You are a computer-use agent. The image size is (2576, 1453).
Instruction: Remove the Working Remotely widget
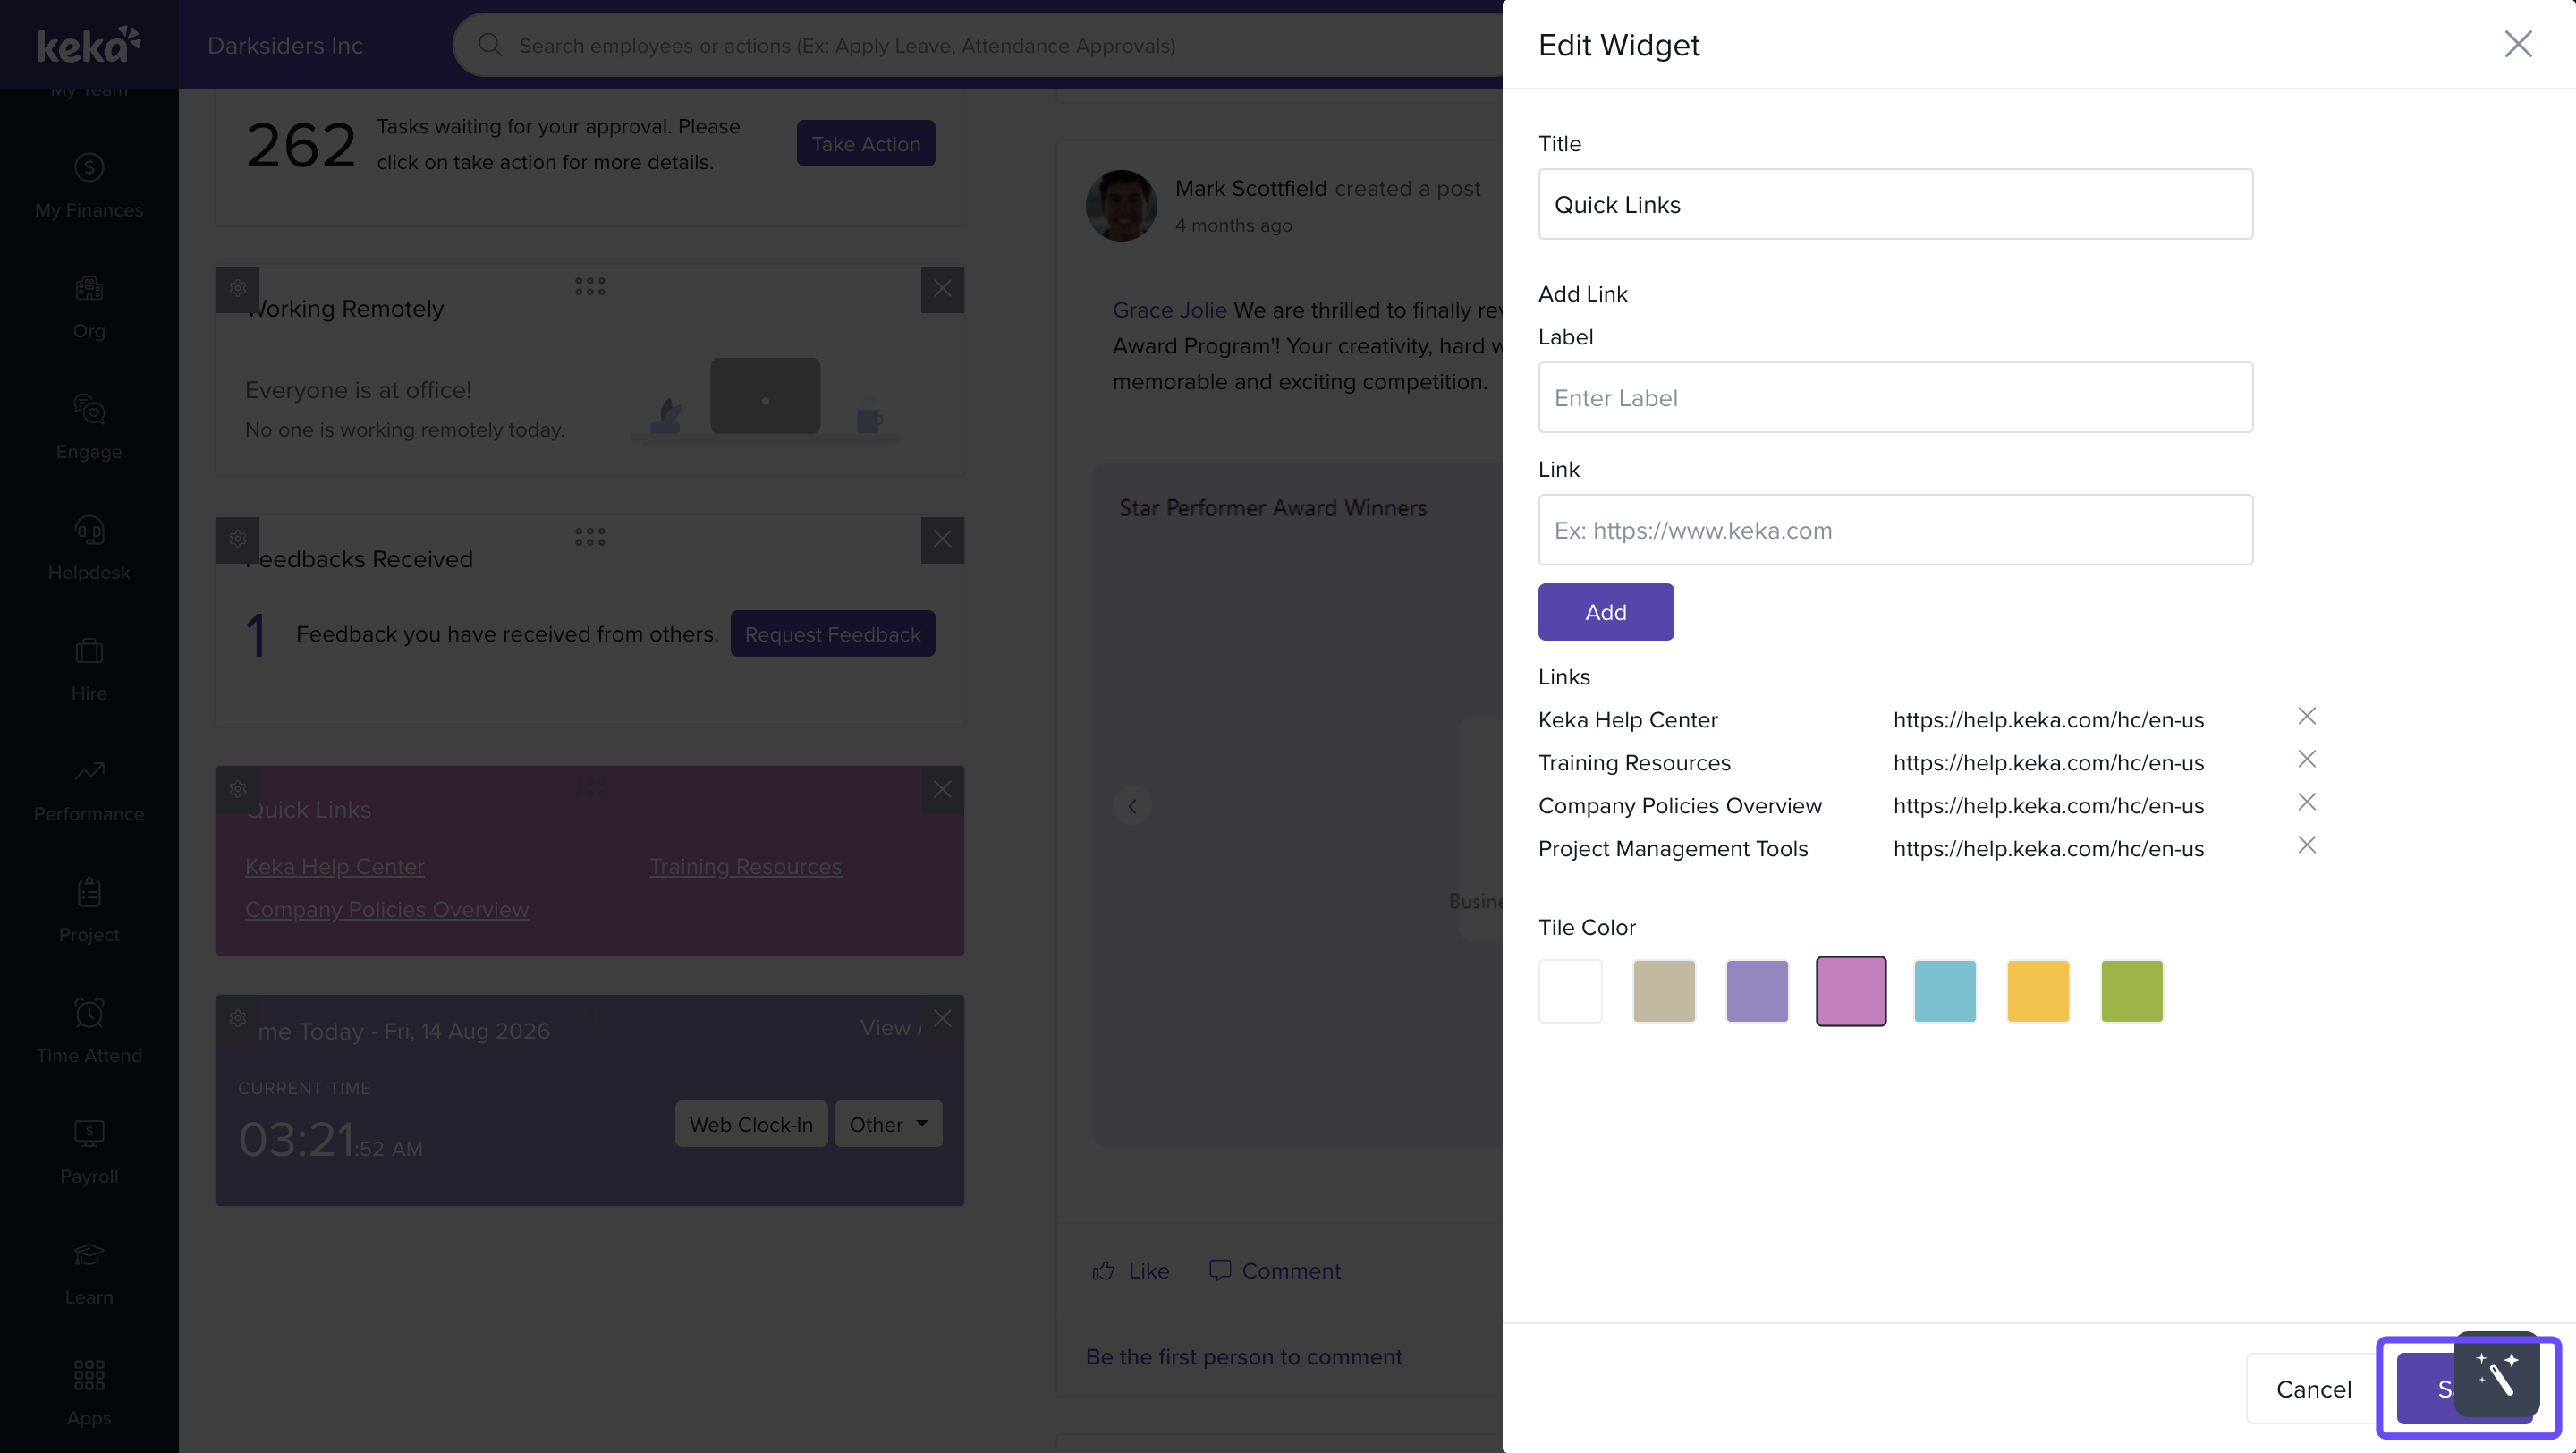[942, 289]
